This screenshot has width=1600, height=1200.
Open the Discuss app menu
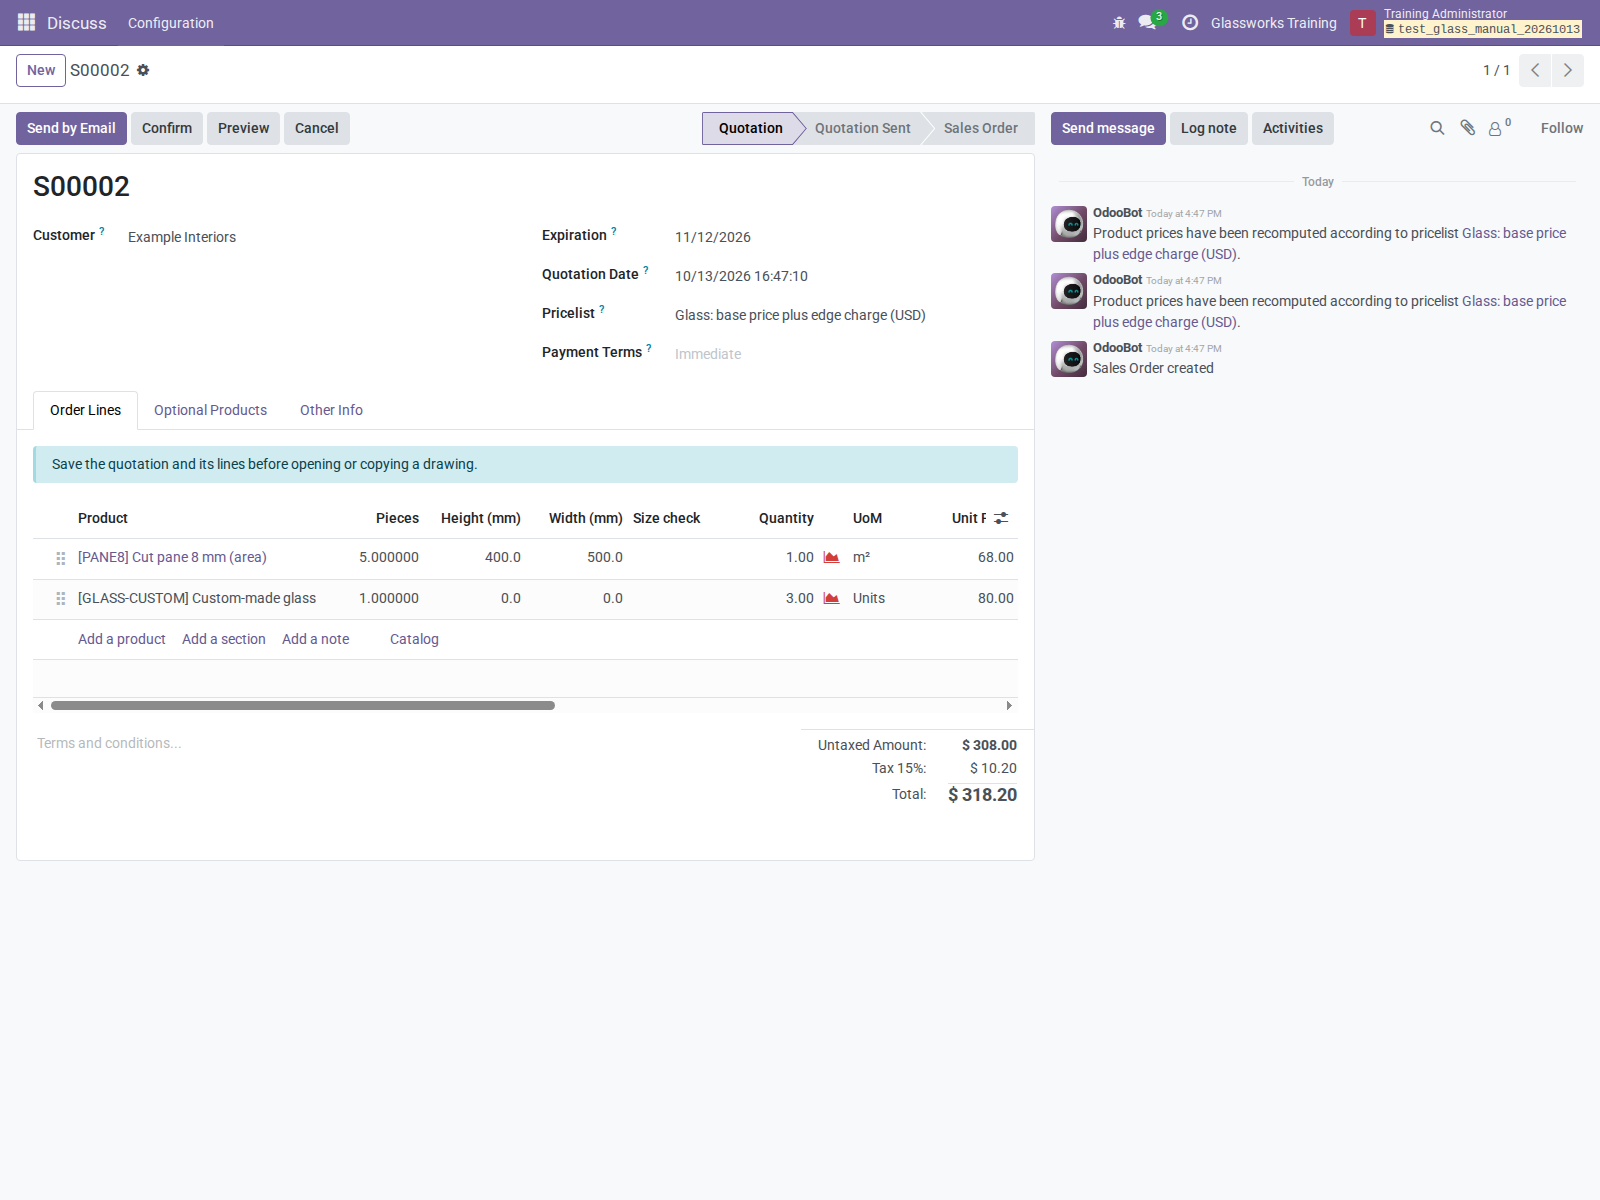point(77,23)
